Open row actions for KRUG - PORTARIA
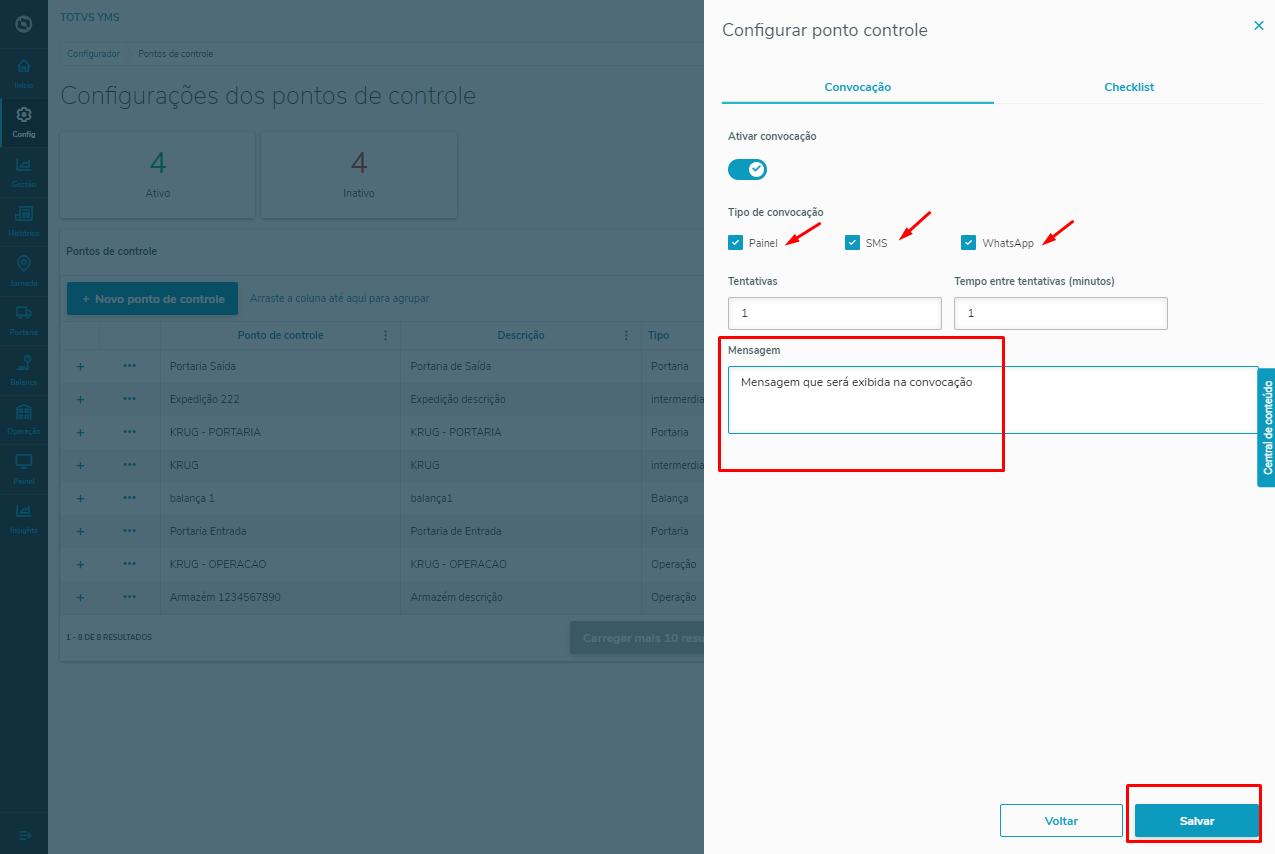Image resolution: width=1275 pixels, height=854 pixels. coord(129,432)
